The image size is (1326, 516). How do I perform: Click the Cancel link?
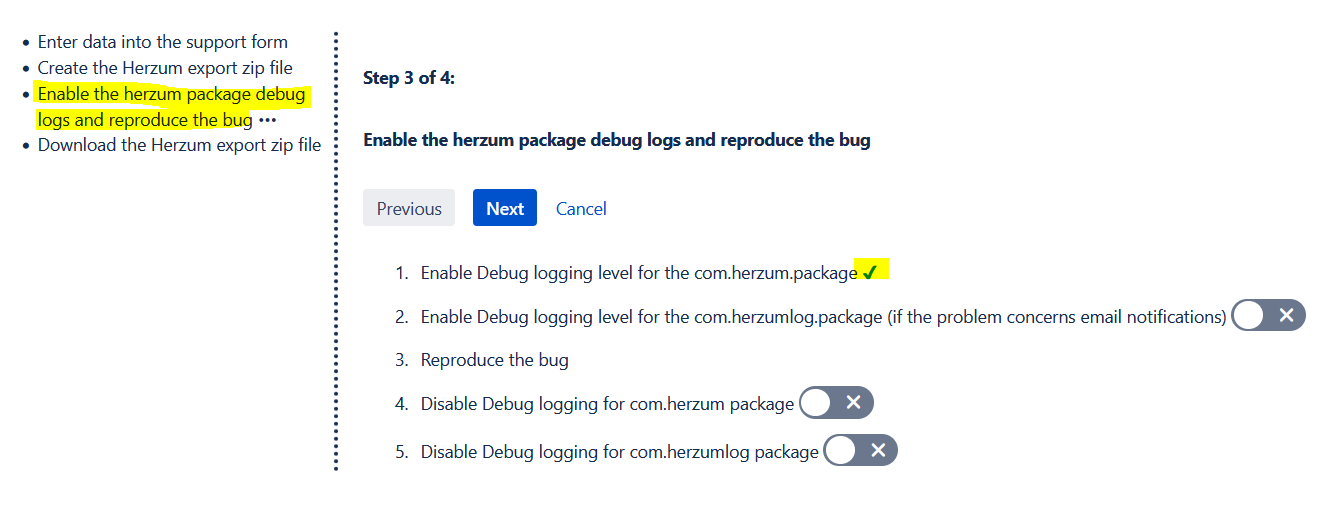click(581, 208)
